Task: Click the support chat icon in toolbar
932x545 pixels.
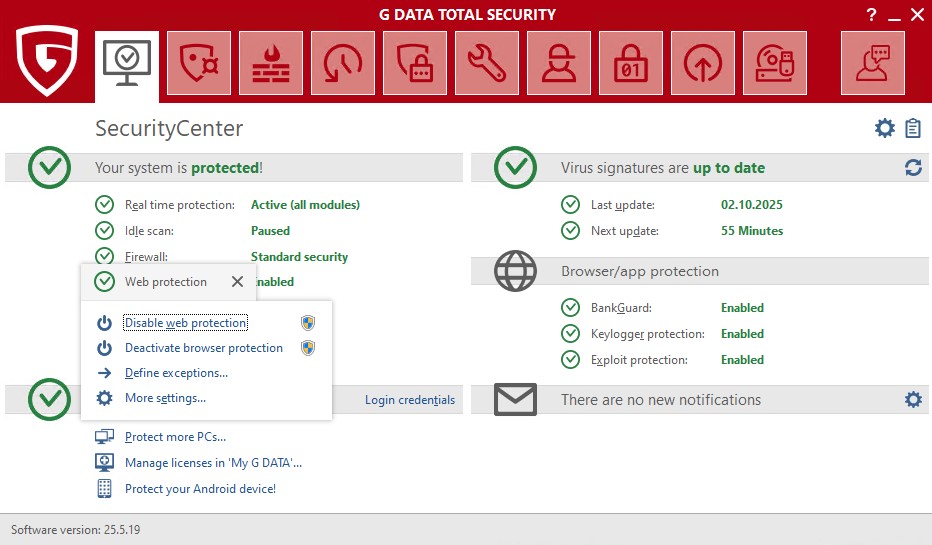Action: pyautogui.click(x=873, y=63)
